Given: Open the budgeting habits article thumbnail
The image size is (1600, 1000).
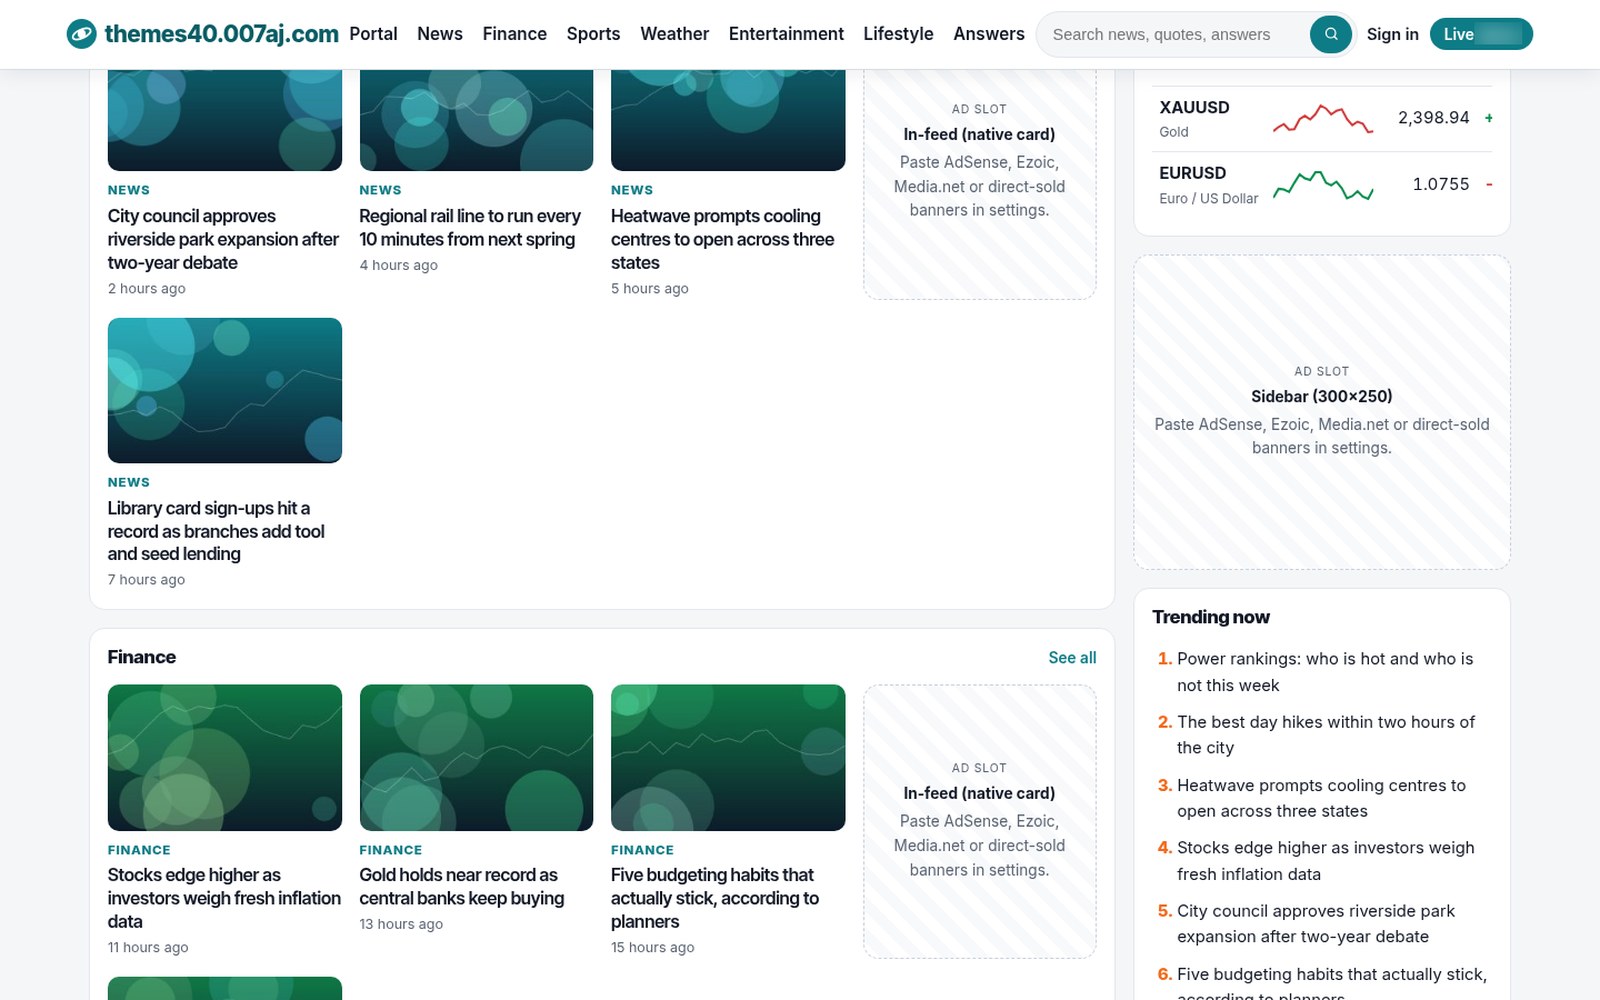Looking at the screenshot, I should pos(728,757).
